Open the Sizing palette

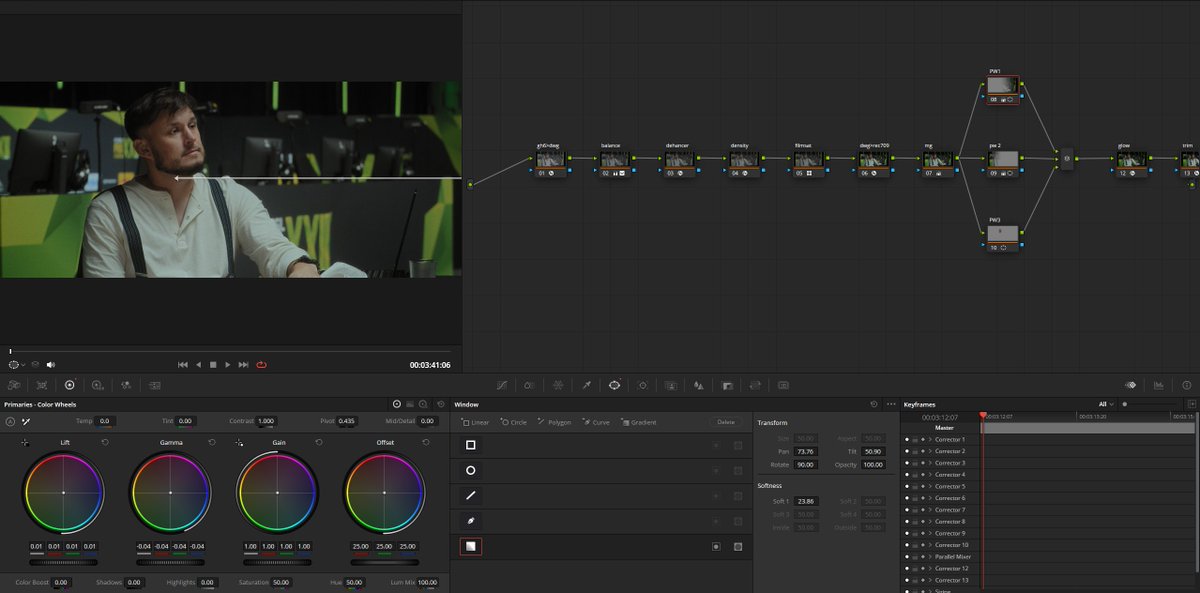(755, 385)
